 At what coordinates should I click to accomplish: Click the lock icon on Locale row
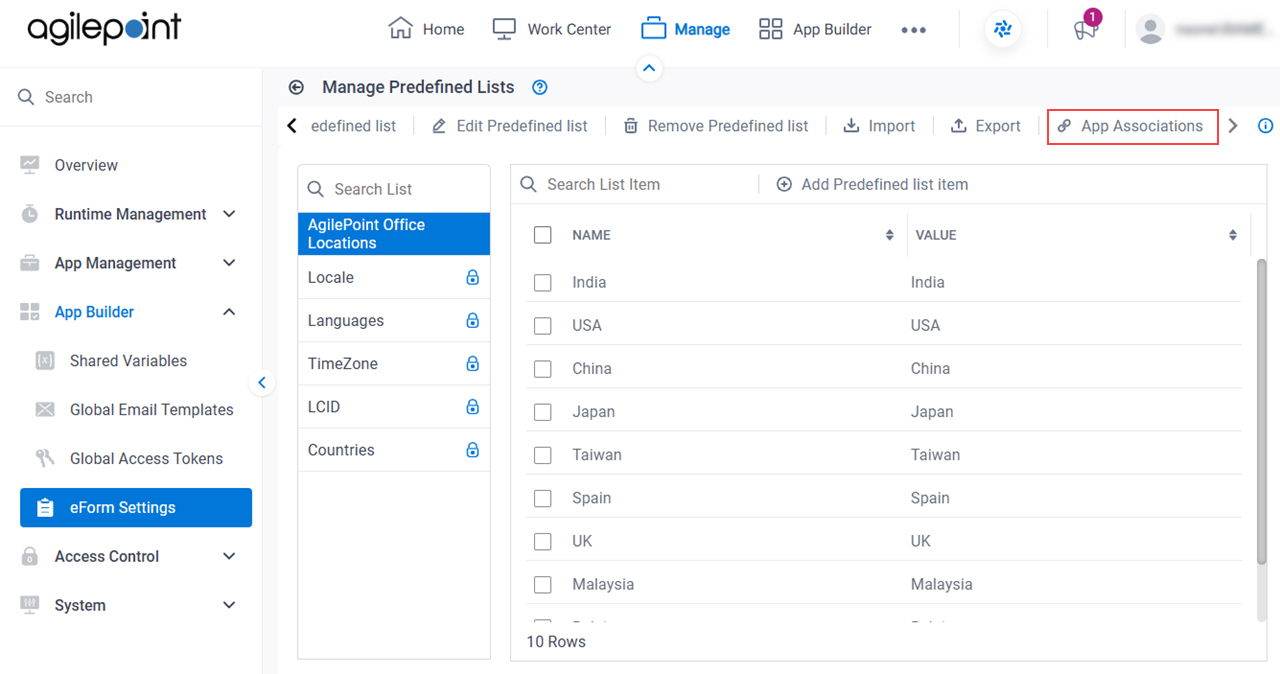(x=473, y=278)
